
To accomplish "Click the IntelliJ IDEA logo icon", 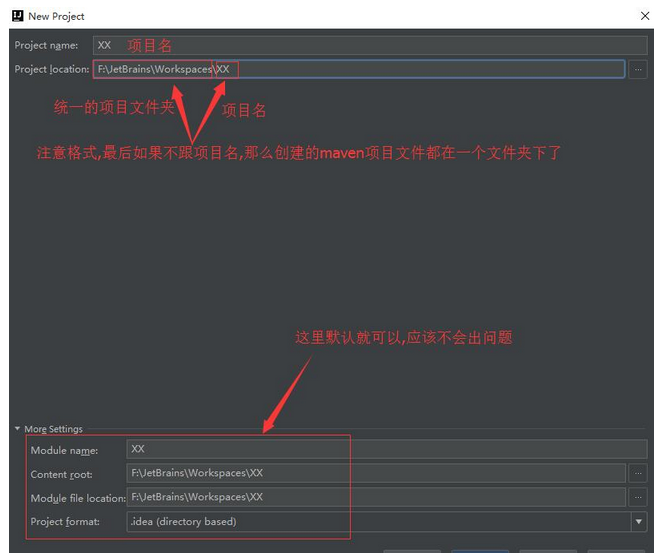I will click(x=18, y=16).
